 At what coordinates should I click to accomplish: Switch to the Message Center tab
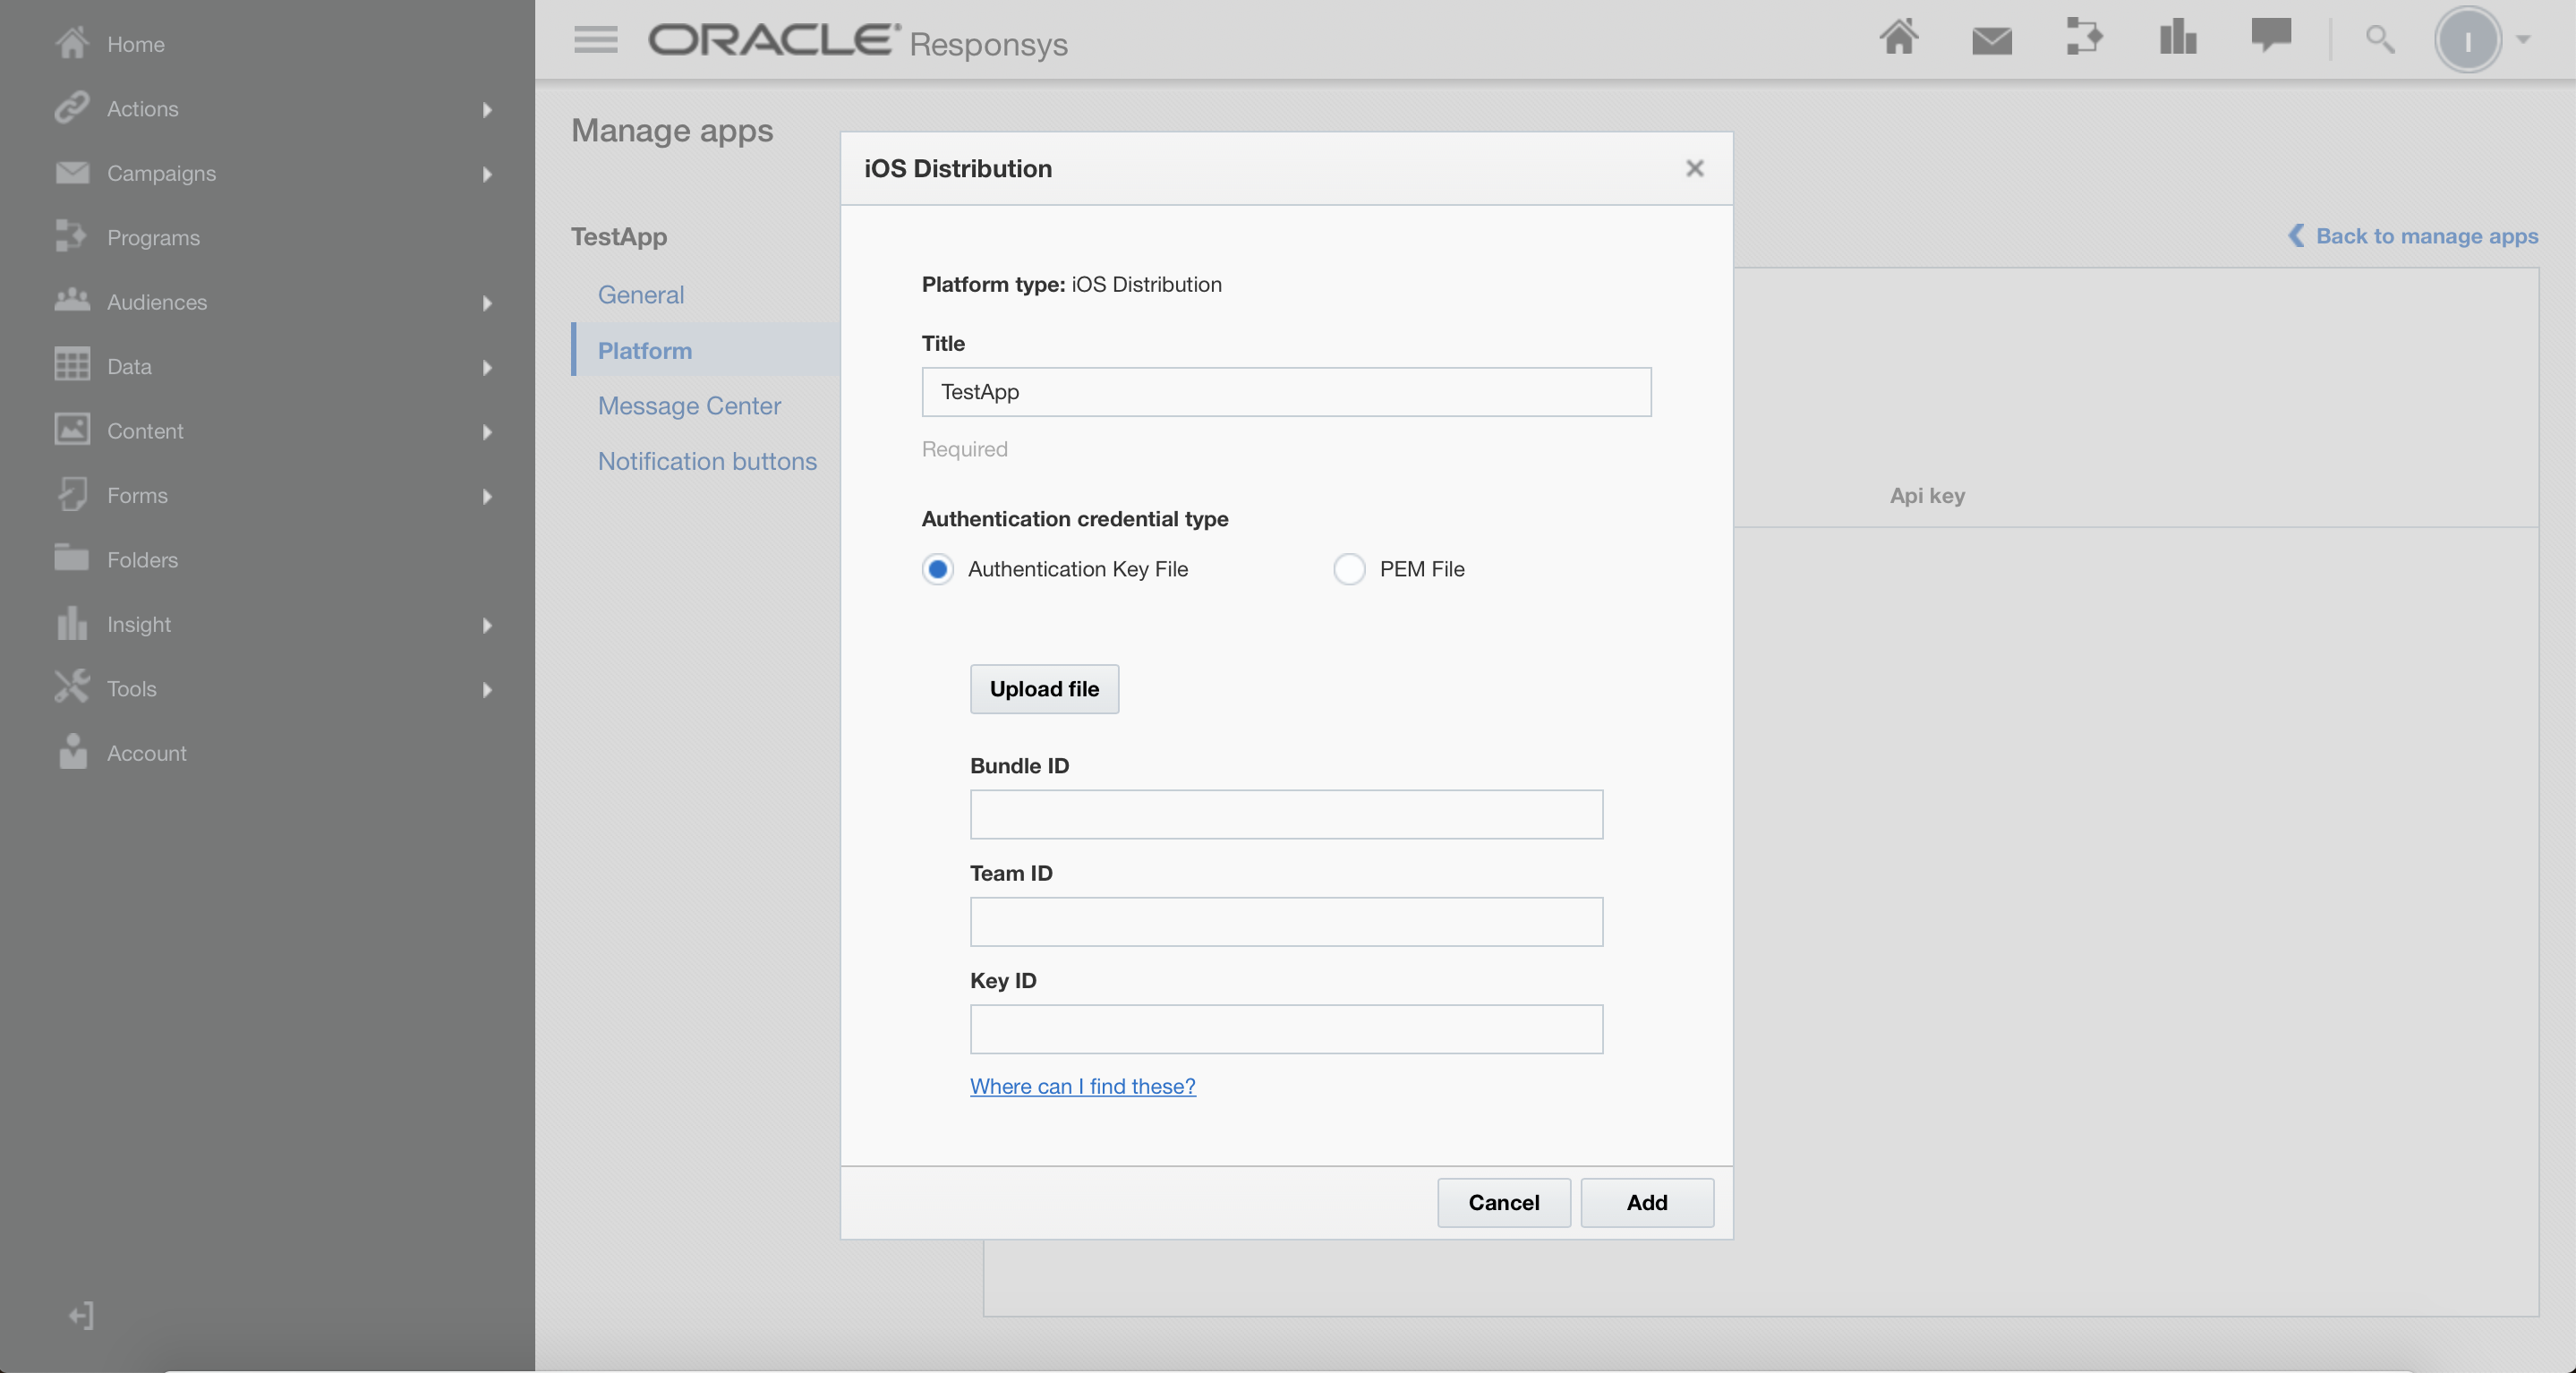point(689,406)
